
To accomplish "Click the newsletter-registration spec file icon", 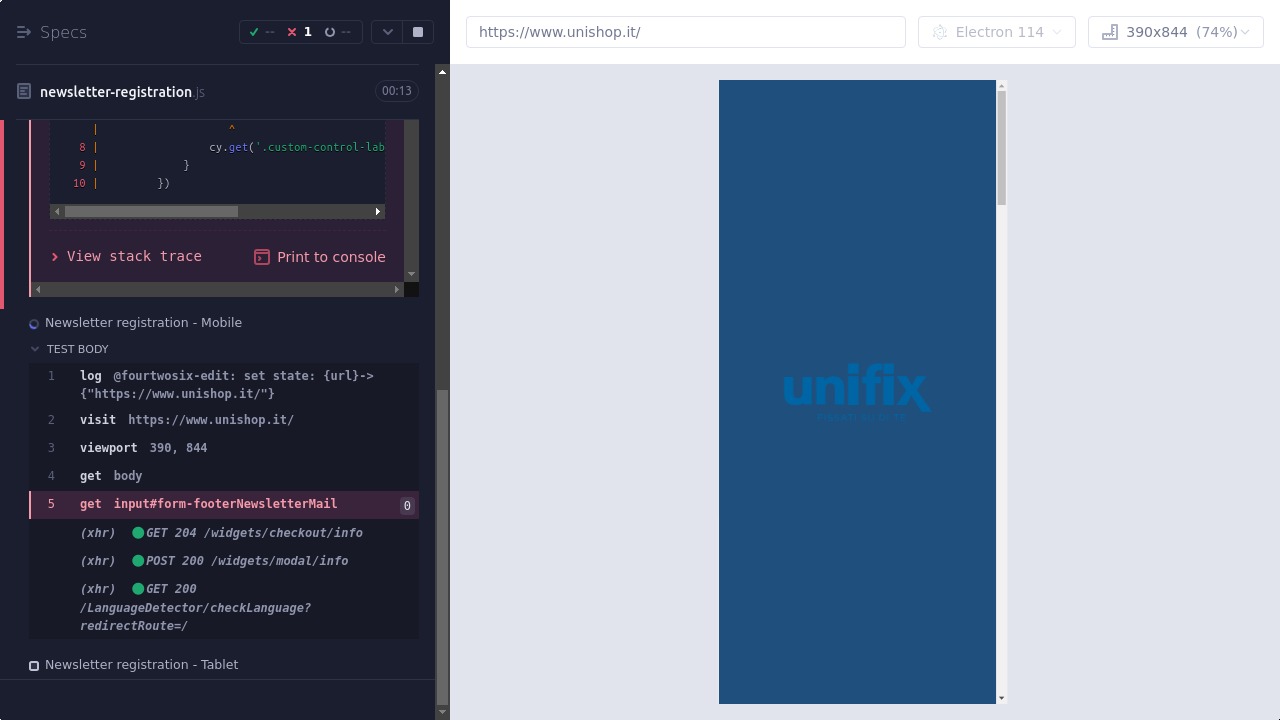I will [24, 92].
